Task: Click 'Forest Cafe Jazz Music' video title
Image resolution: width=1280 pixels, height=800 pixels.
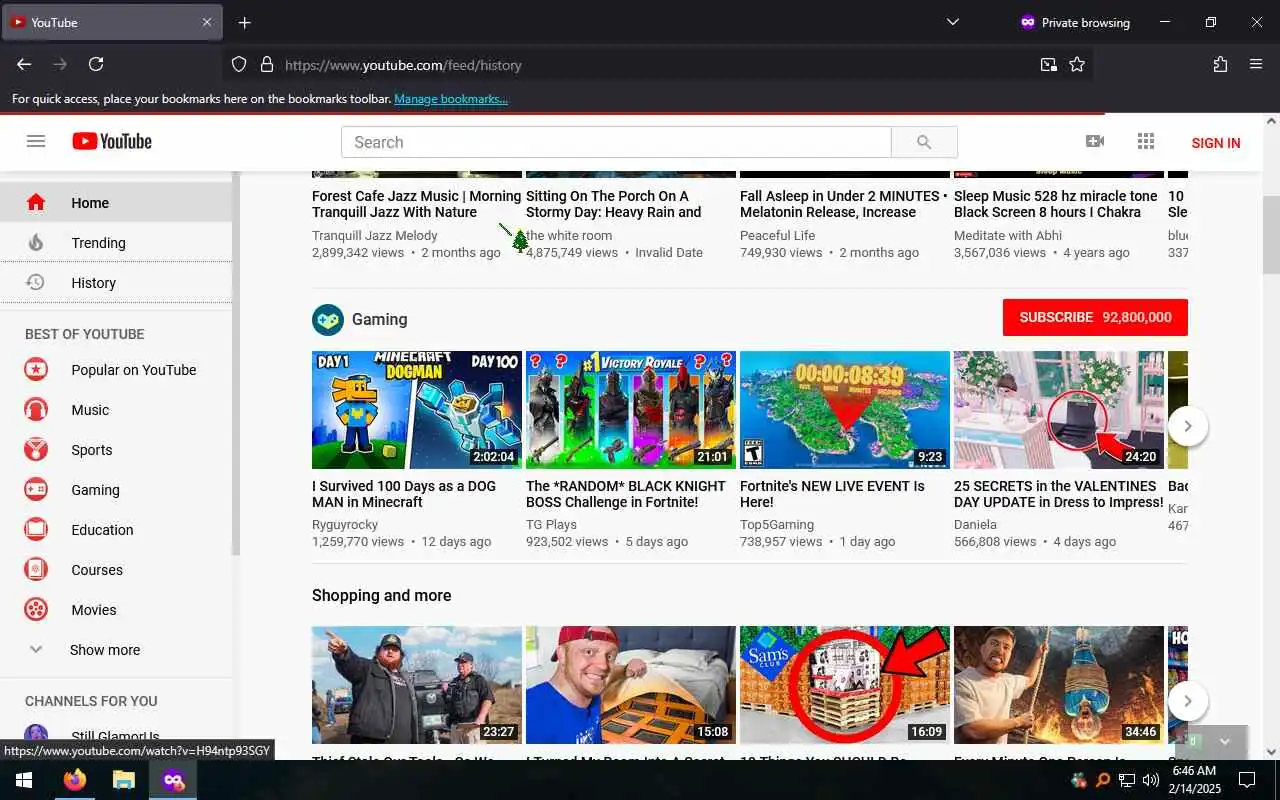Action: pyautogui.click(x=417, y=204)
